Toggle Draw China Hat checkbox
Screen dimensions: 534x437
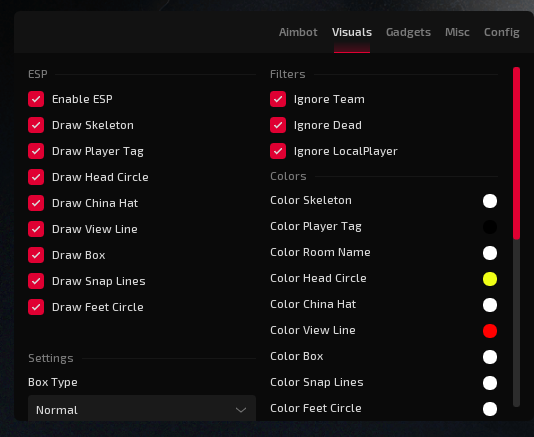36,203
